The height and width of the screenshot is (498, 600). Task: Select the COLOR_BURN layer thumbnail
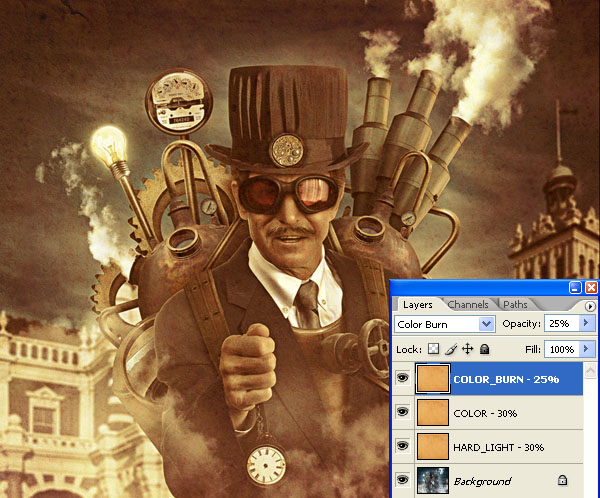[x=433, y=379]
